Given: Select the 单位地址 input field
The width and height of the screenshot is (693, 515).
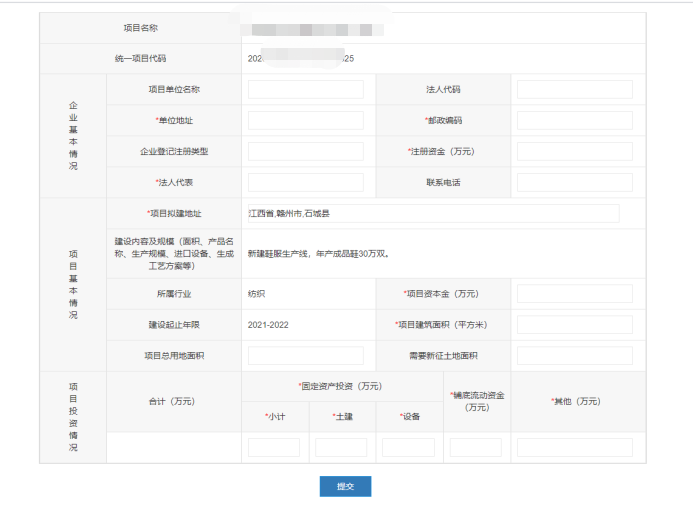Looking at the screenshot, I should click(305, 121).
